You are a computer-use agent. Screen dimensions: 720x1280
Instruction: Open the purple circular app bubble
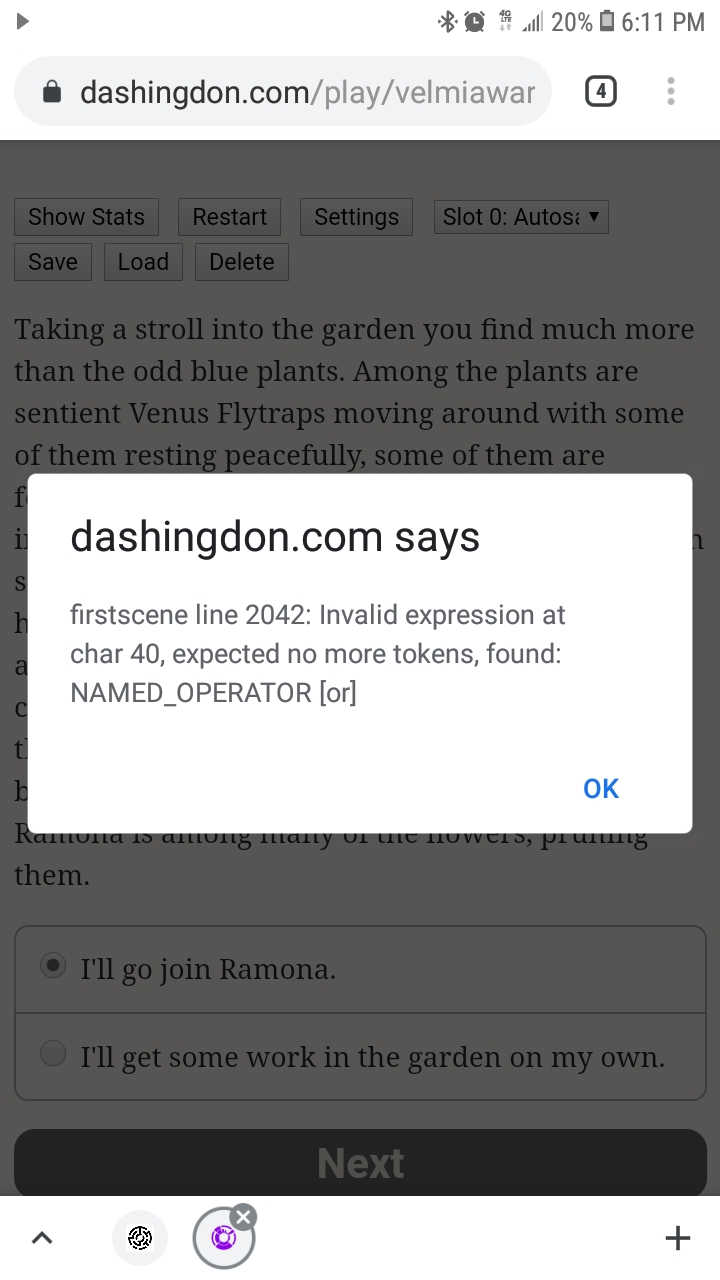tap(223, 1238)
